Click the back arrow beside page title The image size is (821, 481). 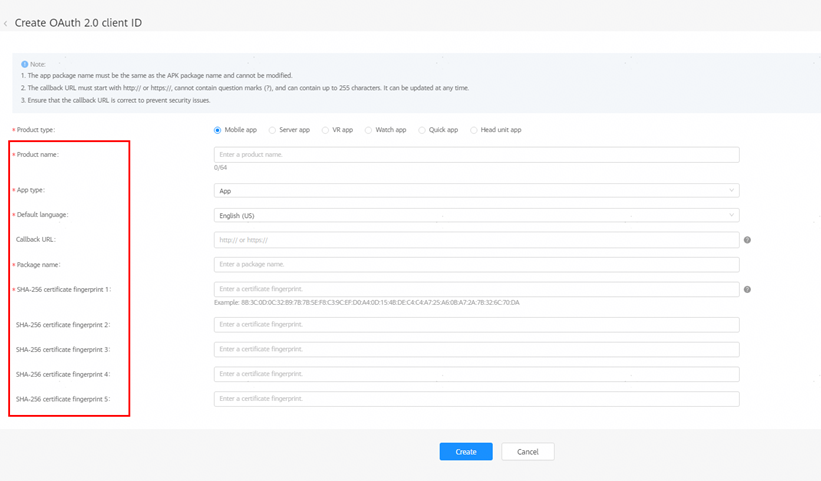coord(5,24)
